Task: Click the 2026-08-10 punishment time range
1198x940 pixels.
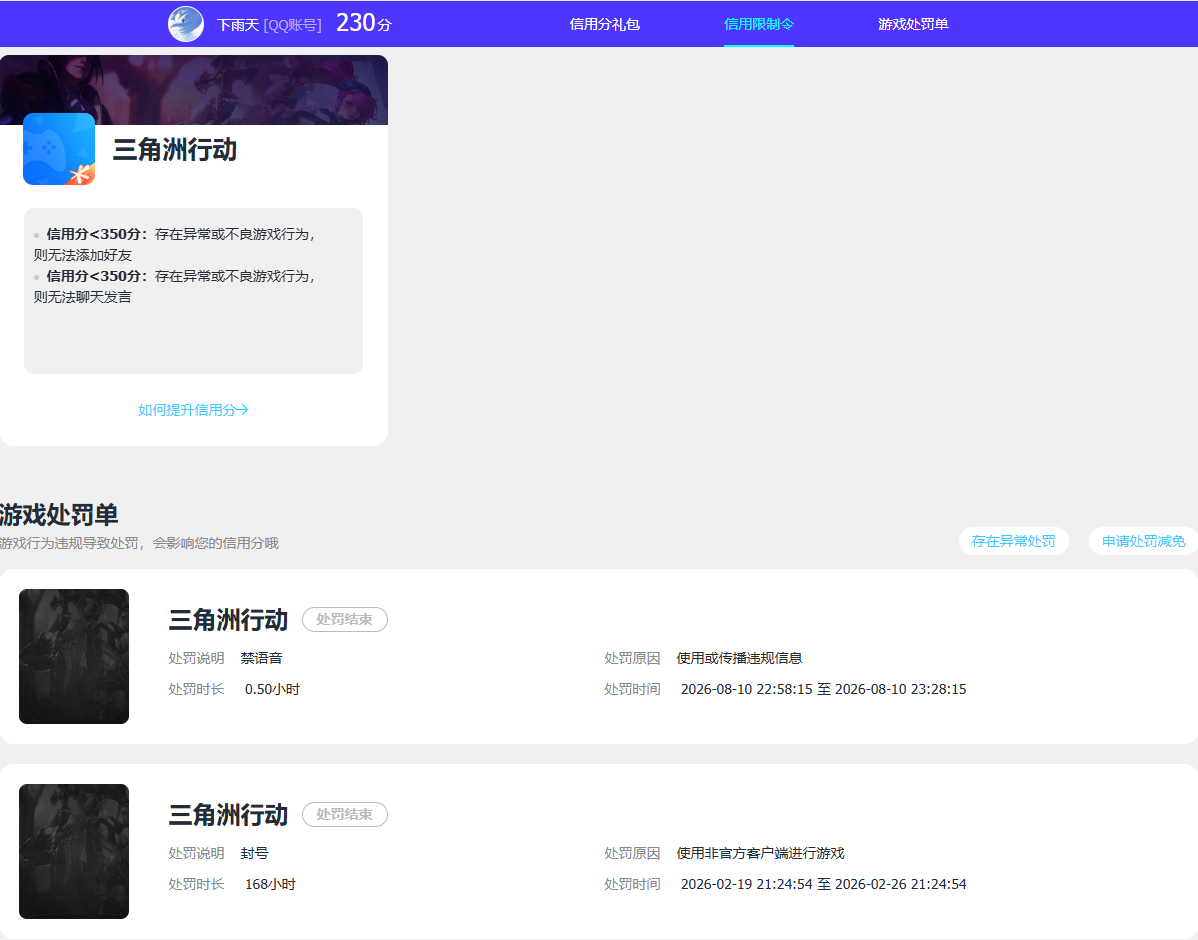Action: point(824,689)
